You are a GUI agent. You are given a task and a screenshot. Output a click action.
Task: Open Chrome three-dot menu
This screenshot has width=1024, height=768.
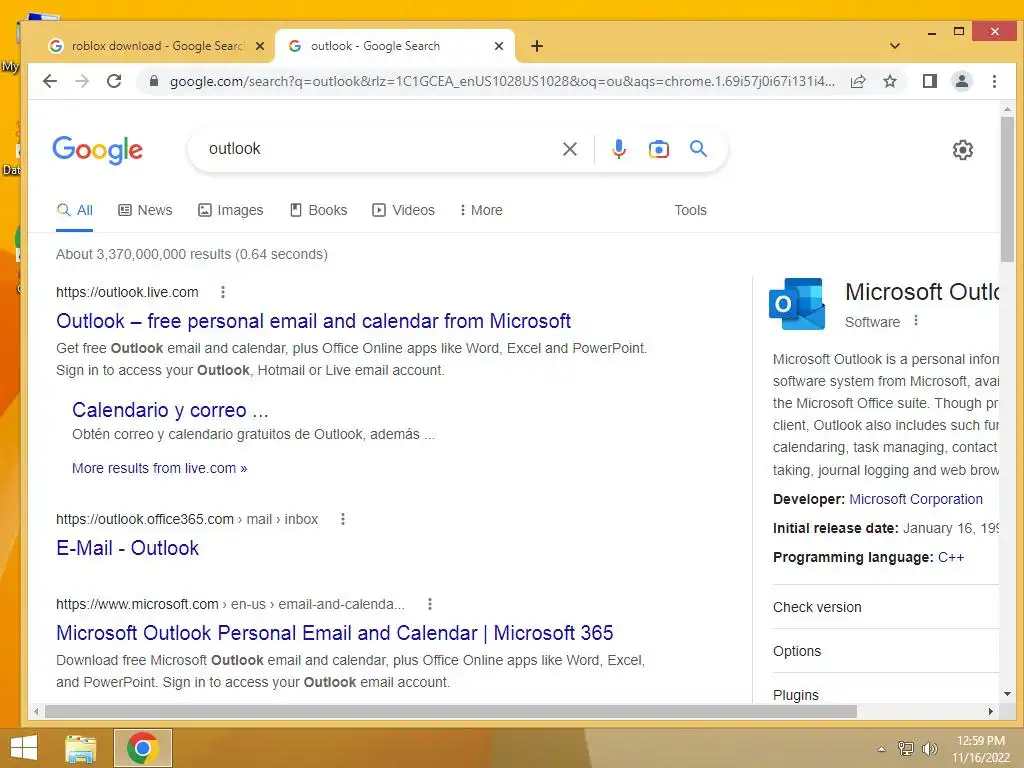pos(994,81)
